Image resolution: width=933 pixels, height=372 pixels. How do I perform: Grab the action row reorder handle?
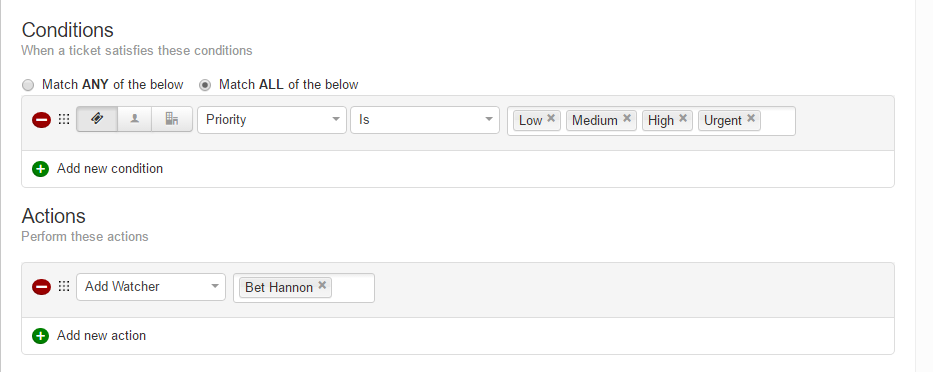(x=64, y=286)
